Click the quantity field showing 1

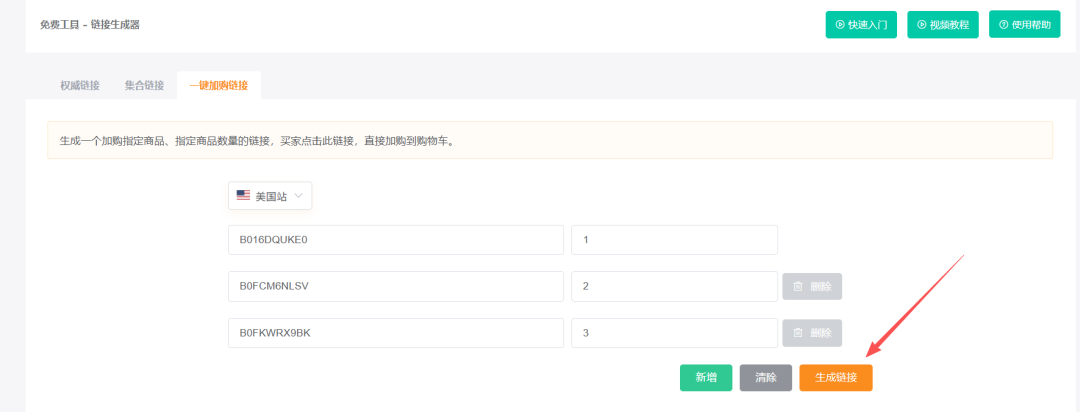[x=674, y=240]
